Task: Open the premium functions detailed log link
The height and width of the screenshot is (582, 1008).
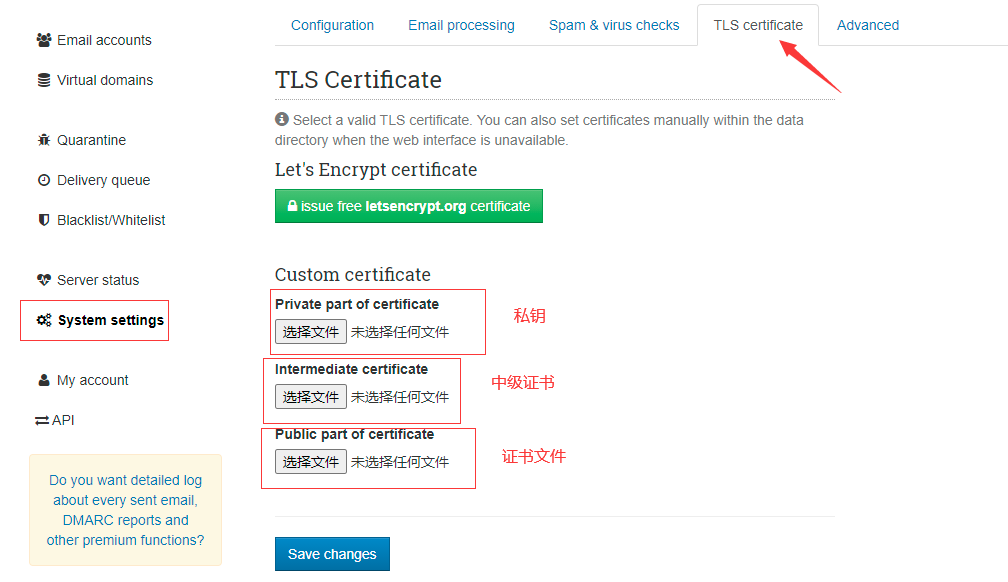Action: pyautogui.click(x=125, y=510)
